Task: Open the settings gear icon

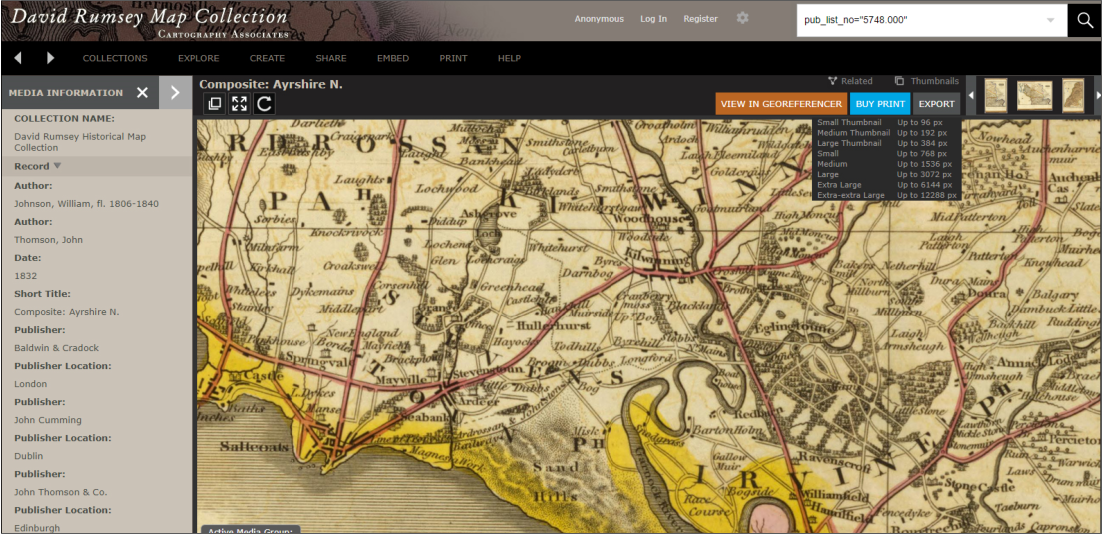Action: (x=743, y=18)
